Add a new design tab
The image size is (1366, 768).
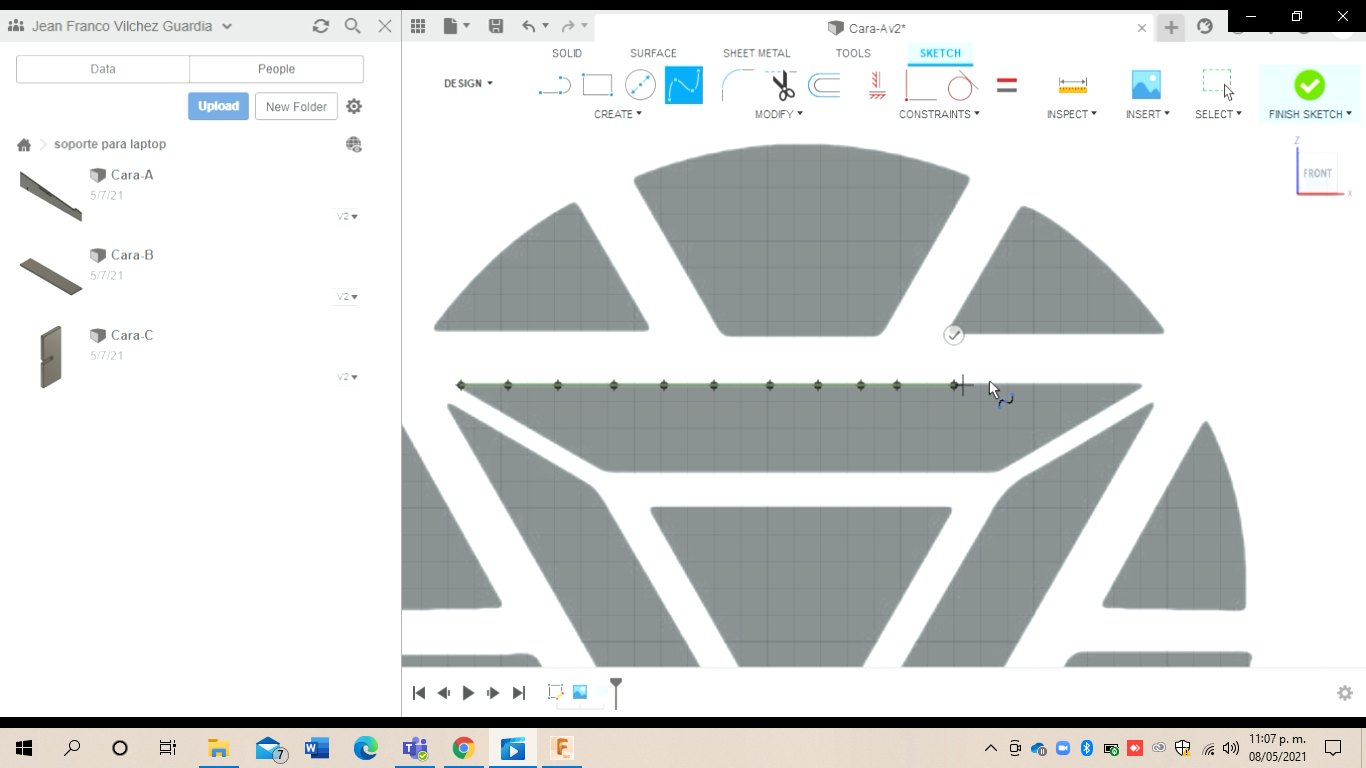point(1171,27)
